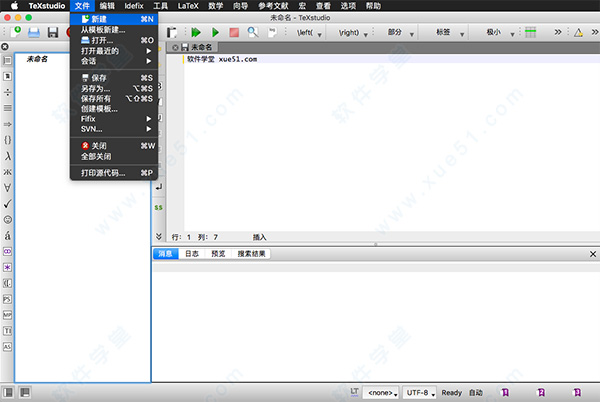The width and height of the screenshot is (600, 402).
Task: Open the smiley favorites symbols panel
Action: 7,220
